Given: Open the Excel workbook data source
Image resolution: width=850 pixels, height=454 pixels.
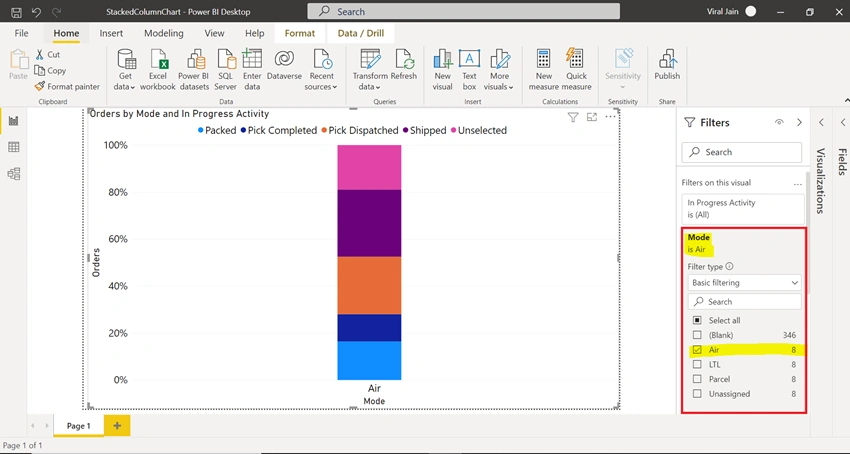Looking at the screenshot, I should pos(158,69).
